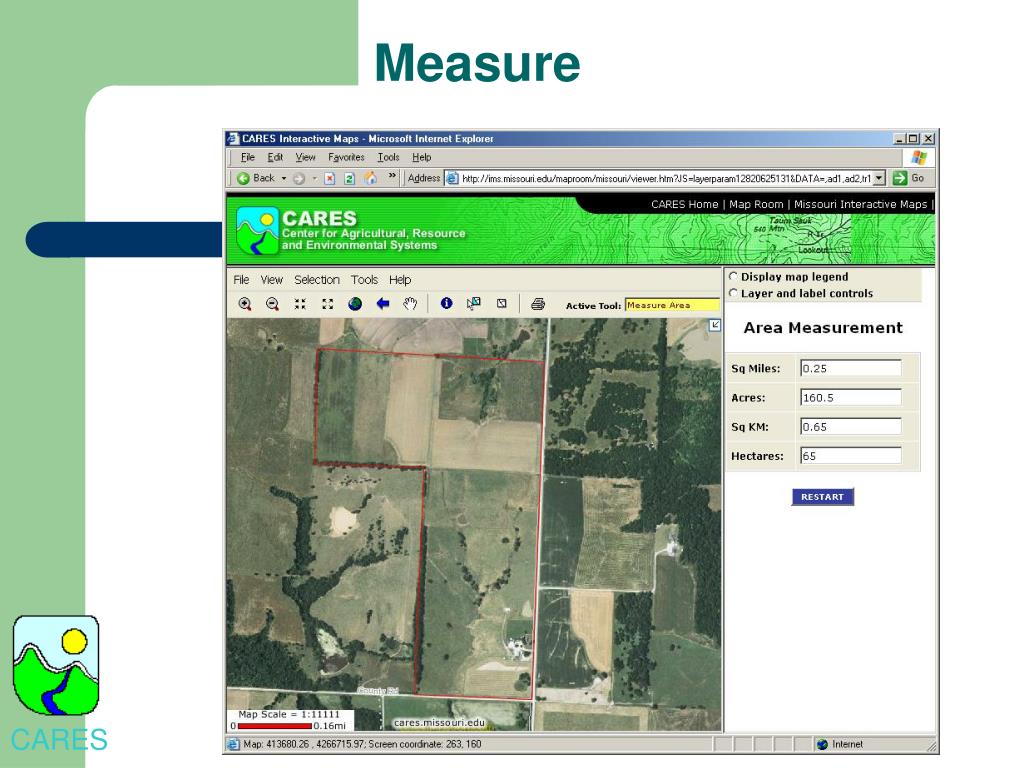Click the browser Forward arrow
Image resolution: width=1024 pixels, height=768 pixels.
tap(298, 178)
